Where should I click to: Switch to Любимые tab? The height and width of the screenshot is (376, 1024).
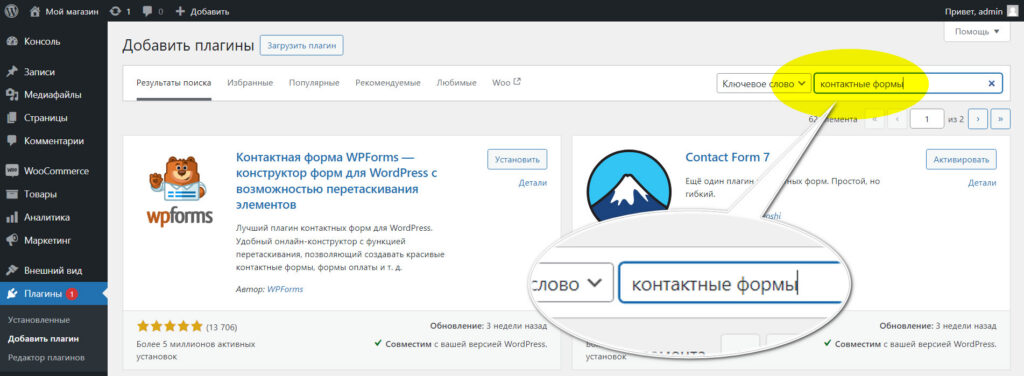pyautogui.click(x=456, y=83)
